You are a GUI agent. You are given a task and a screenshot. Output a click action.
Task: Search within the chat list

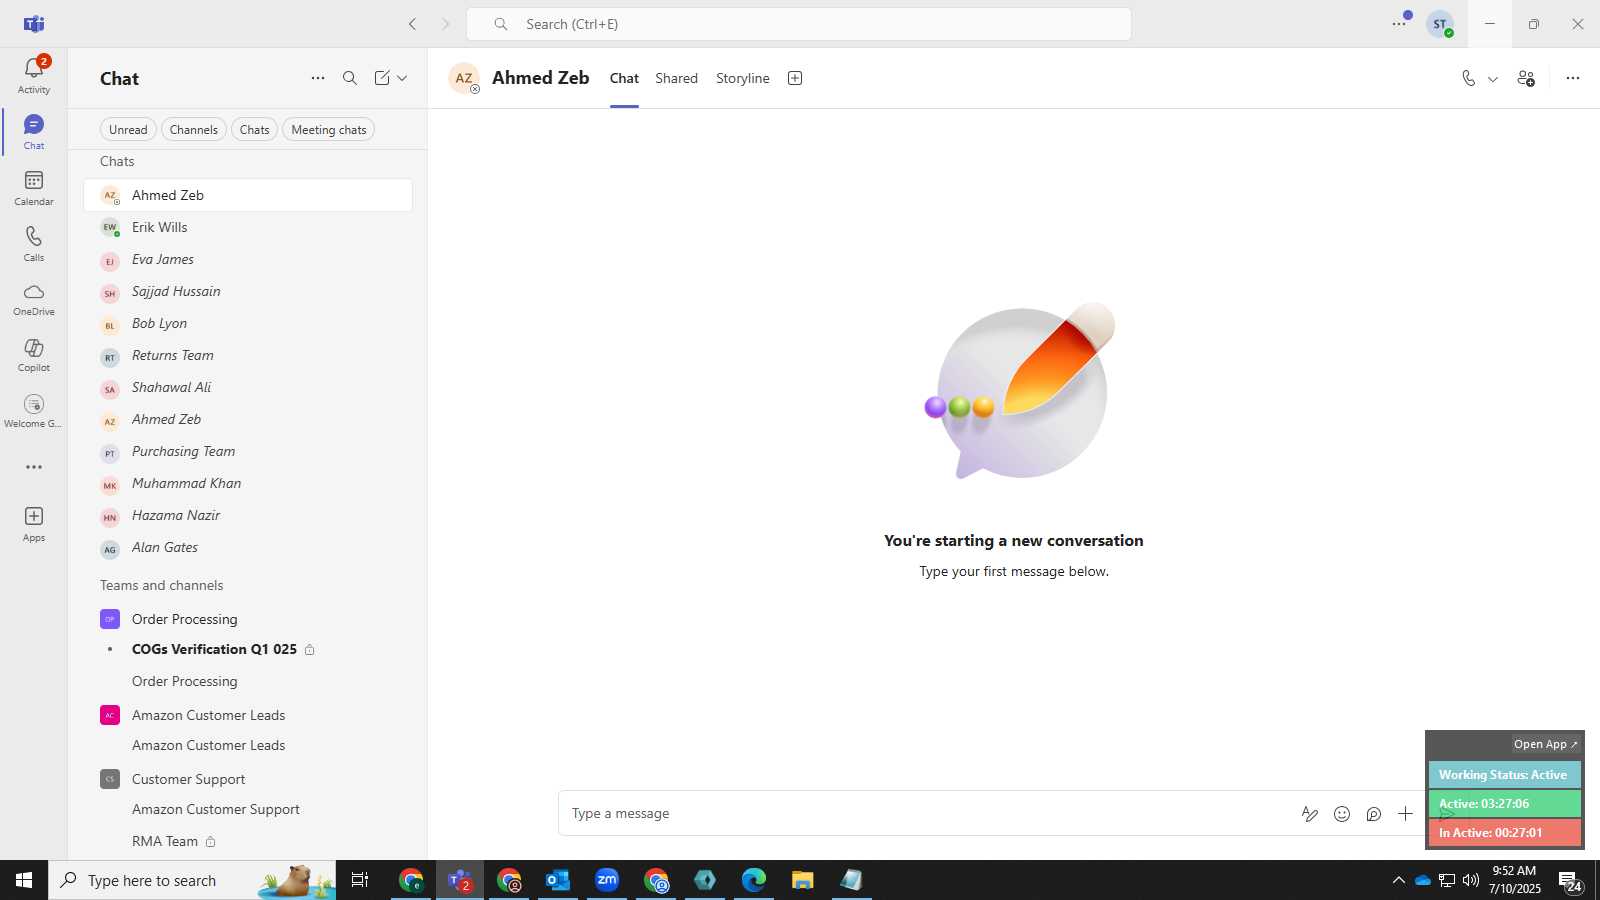[x=350, y=78]
